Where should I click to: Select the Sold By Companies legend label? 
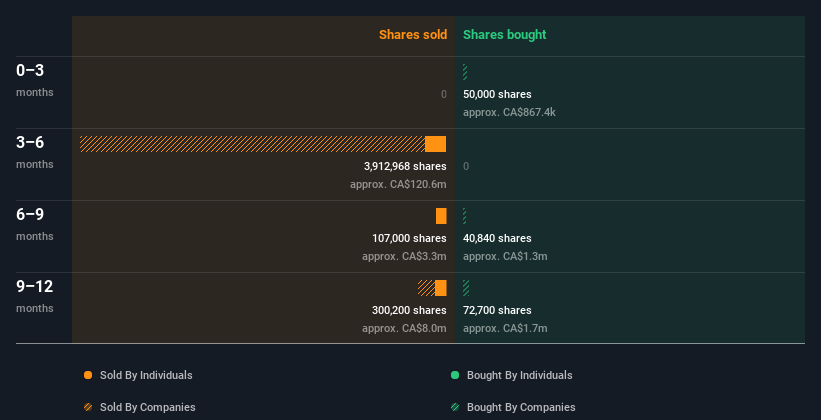click(x=148, y=407)
